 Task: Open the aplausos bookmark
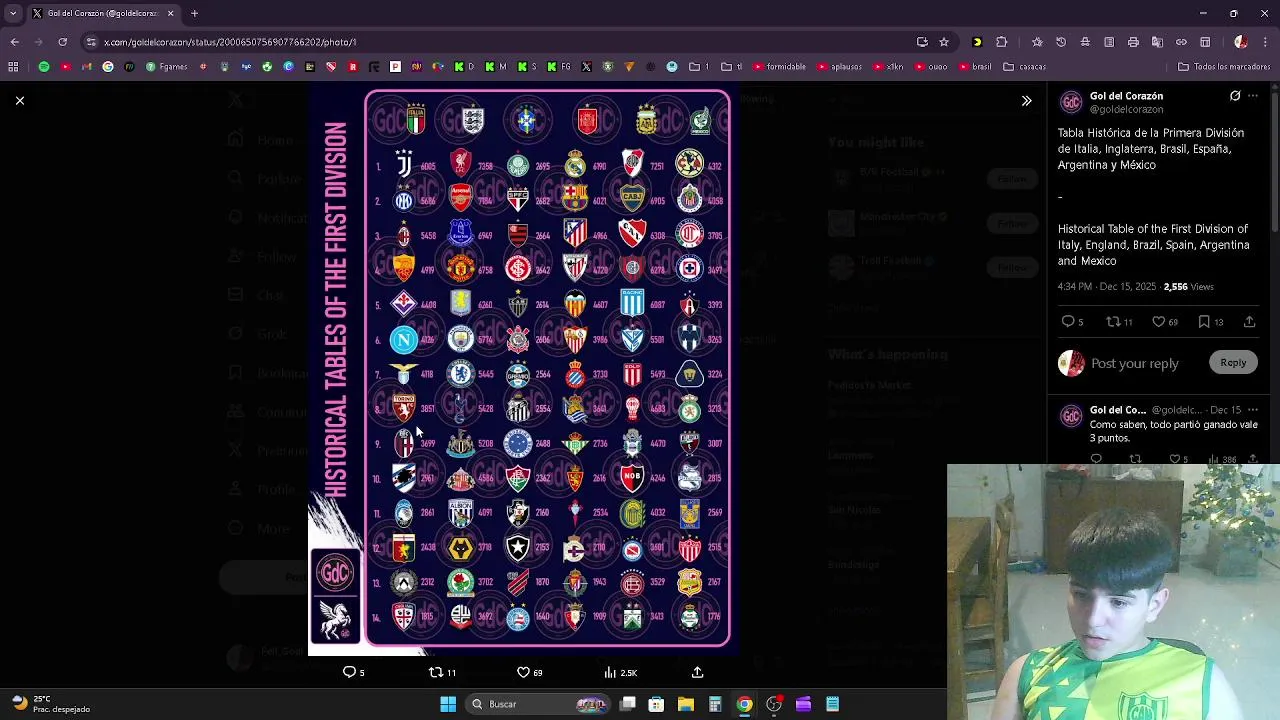[x=839, y=67]
